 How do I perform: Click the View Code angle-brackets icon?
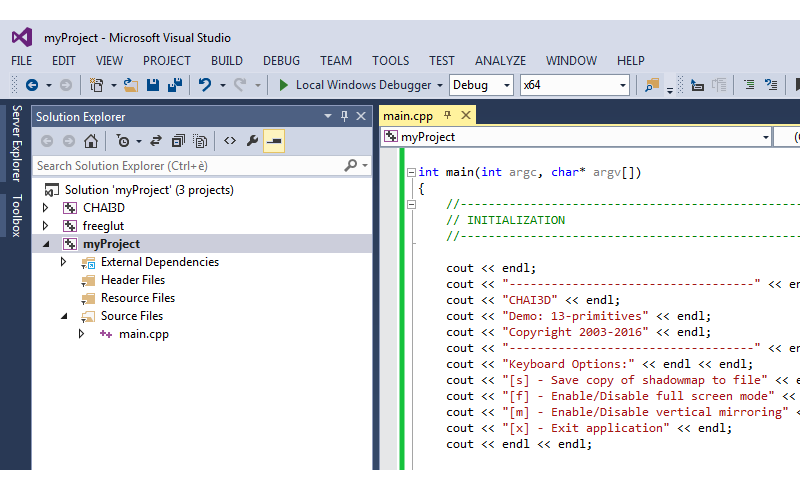tap(230, 141)
